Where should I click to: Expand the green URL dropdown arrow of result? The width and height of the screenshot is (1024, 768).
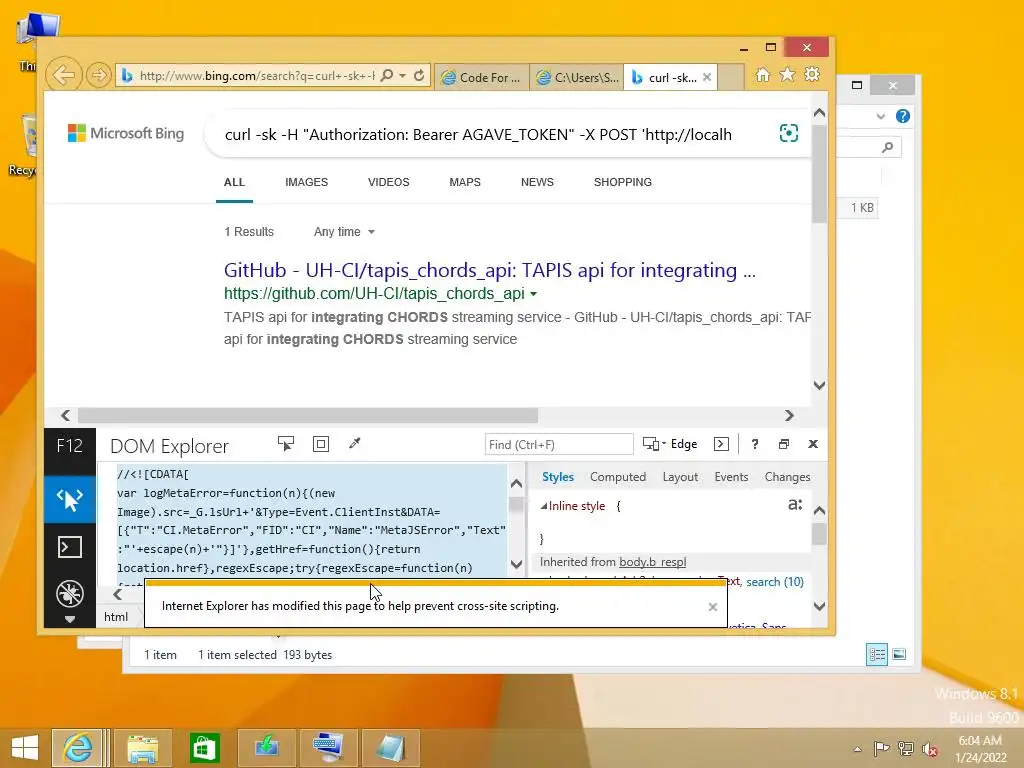point(534,294)
